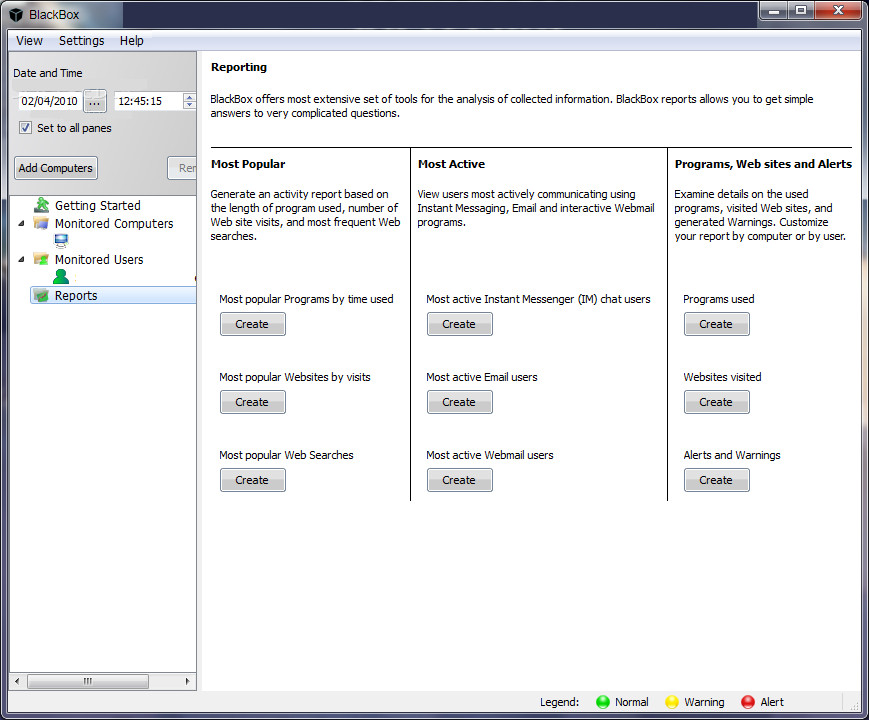
Task: Select the computer icon under Monitored Computers
Action: click(x=61, y=241)
